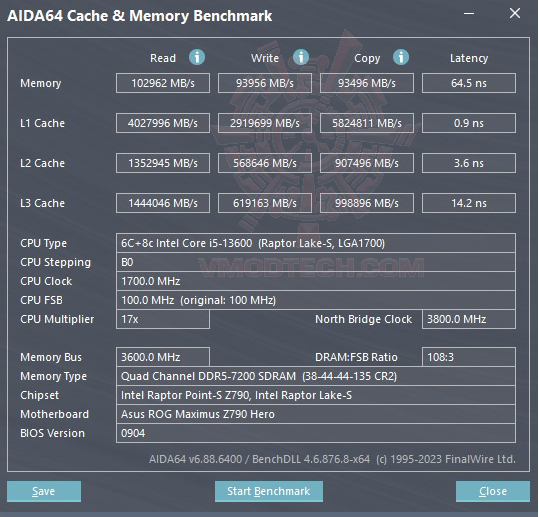Click Memory Bus value 3600.0 MHz
The image size is (539, 517).
[x=163, y=357]
